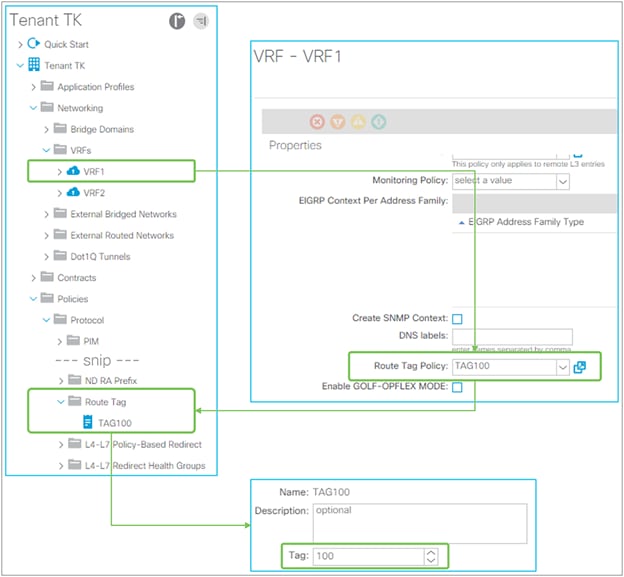Collapse the VRFs chevron
Viewport: 624px width, 577px height.
click(x=46, y=150)
